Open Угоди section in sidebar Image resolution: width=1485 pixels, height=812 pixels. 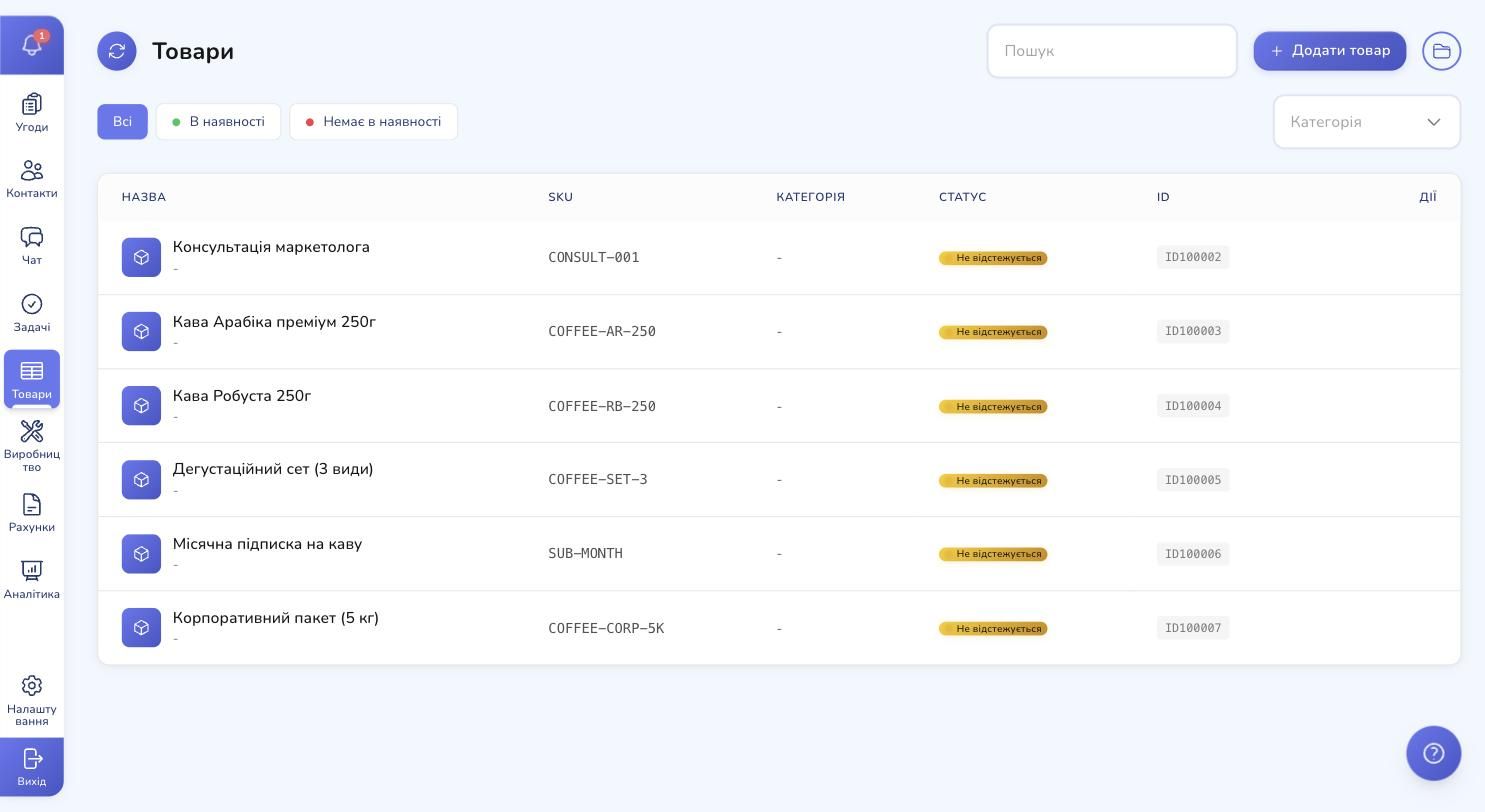coord(32,113)
